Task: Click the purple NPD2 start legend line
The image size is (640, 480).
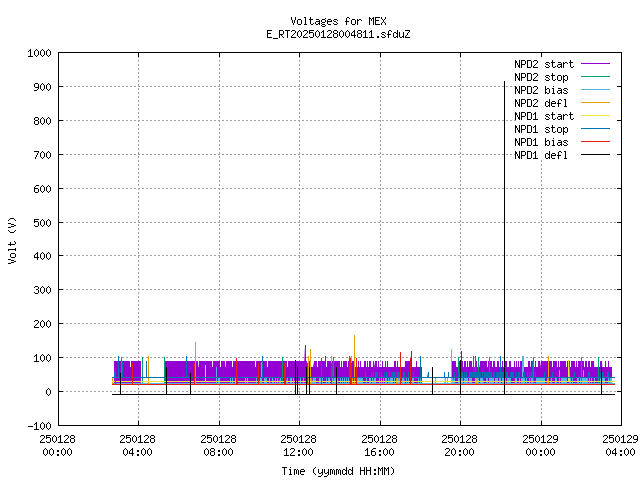Action: coord(595,64)
